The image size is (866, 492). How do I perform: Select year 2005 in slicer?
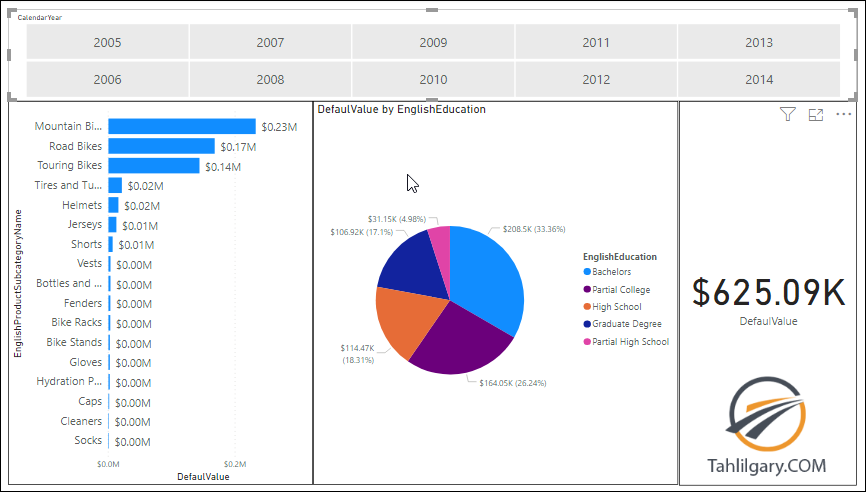coord(107,42)
